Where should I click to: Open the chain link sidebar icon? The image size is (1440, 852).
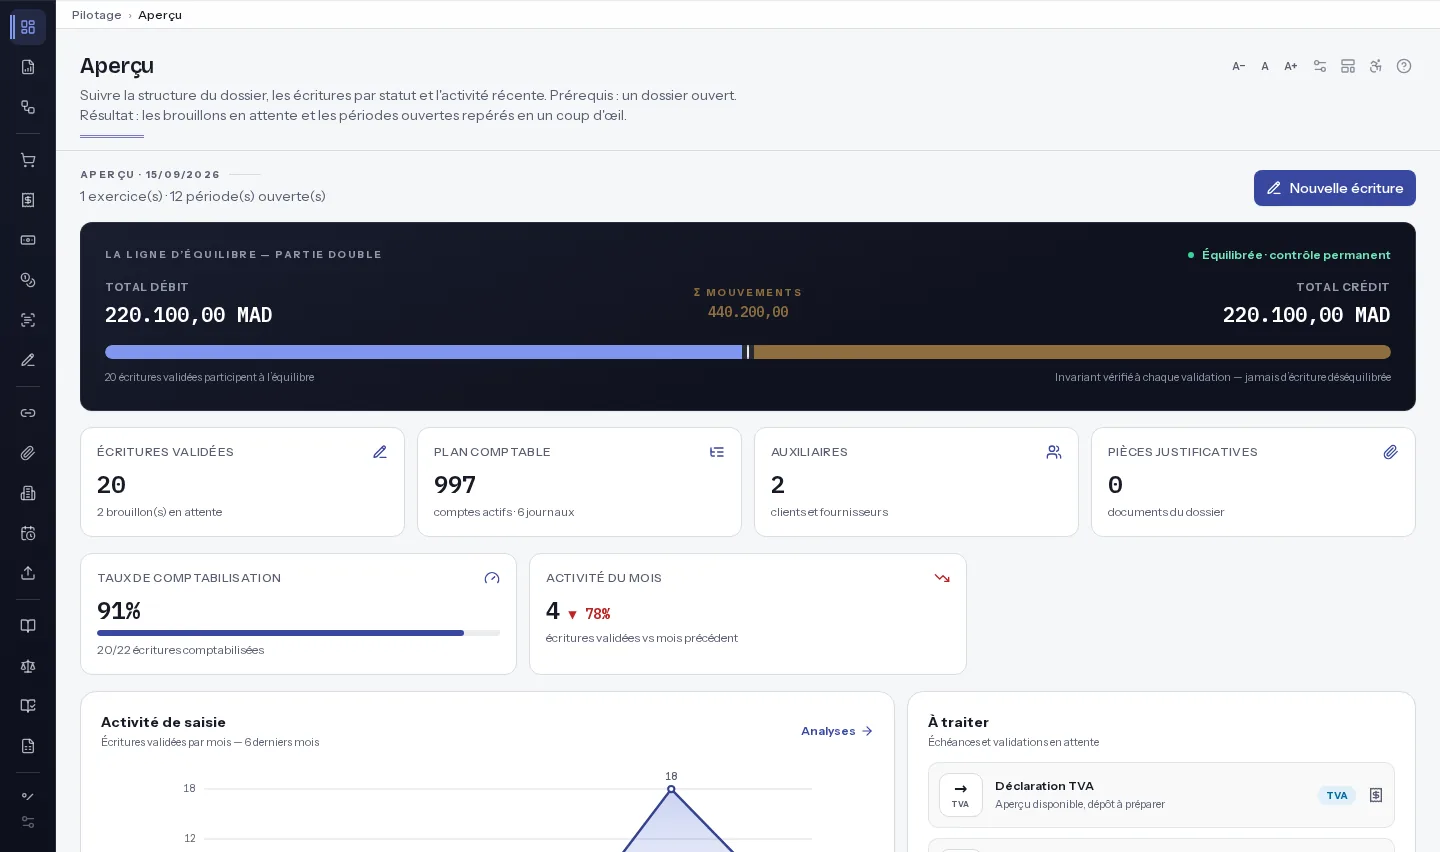(28, 413)
